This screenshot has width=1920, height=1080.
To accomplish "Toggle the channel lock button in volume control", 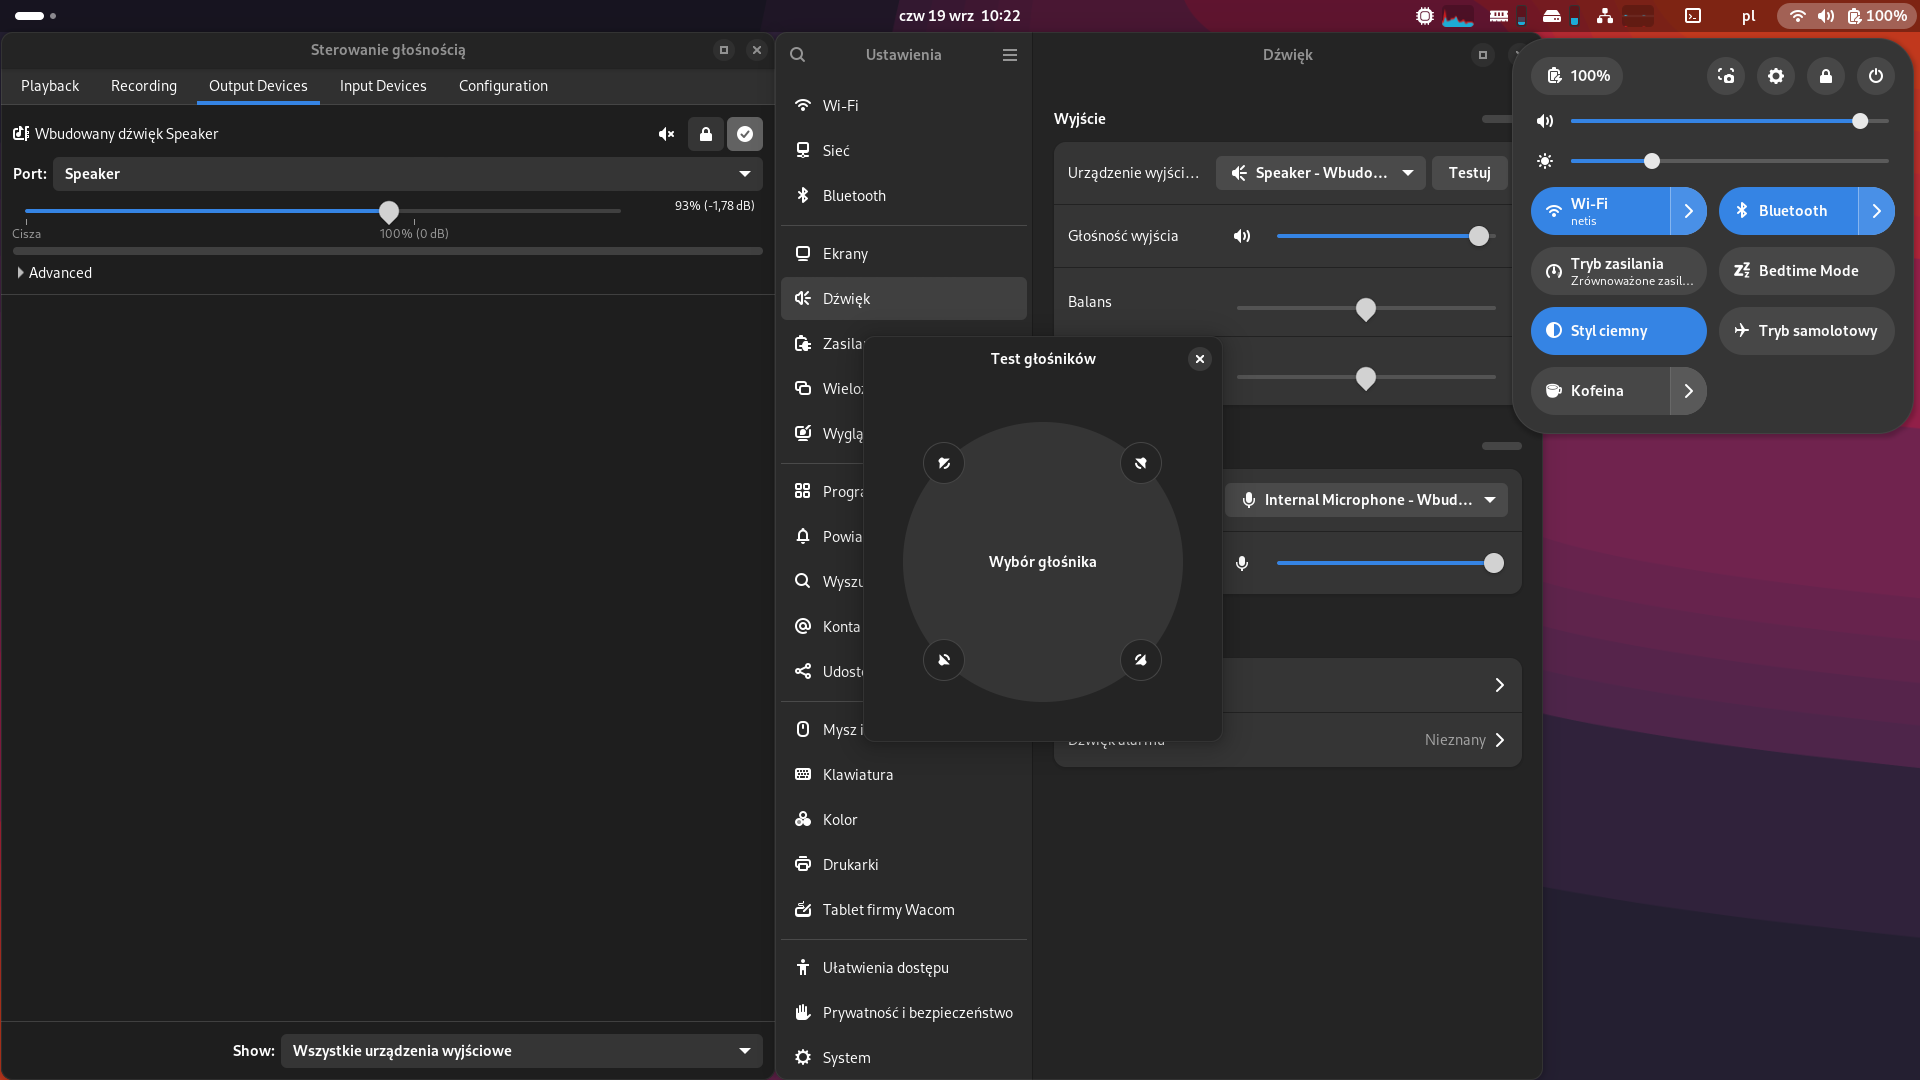I will [x=706, y=134].
